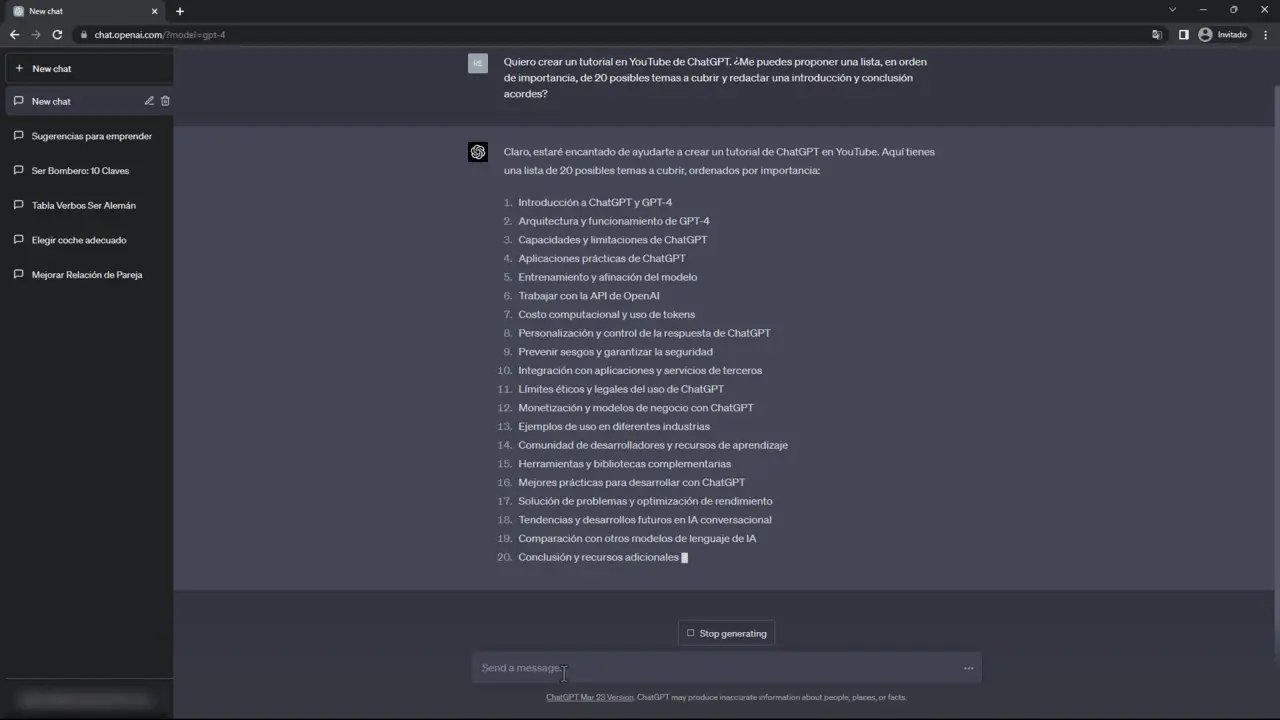Open the ChatGPT Mar 23 Version link
The image size is (1280, 720).
(589, 697)
